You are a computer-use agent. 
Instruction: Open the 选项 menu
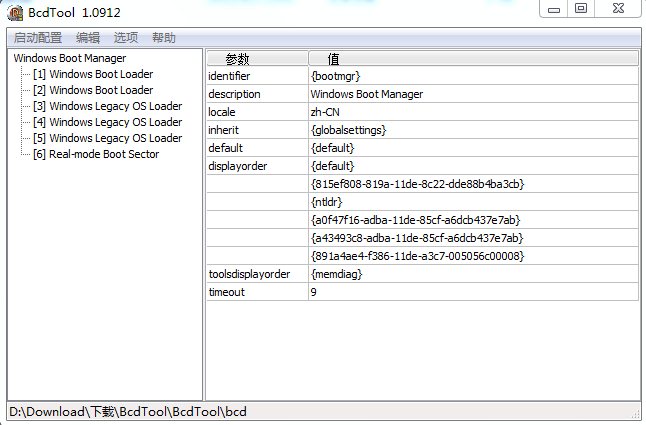pyautogui.click(x=126, y=38)
